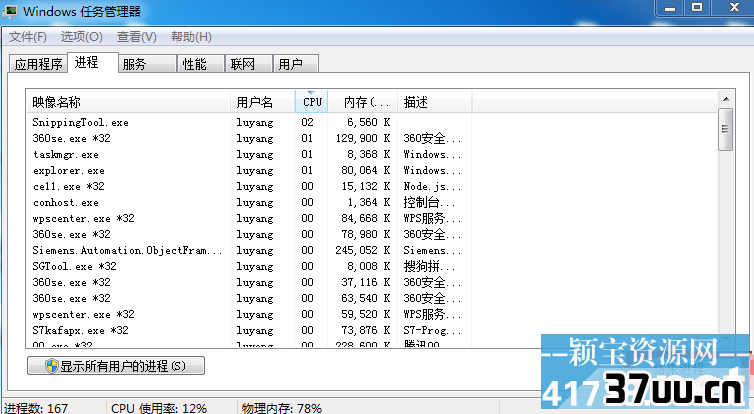Click the 控制台... description cell
The height and width of the screenshot is (414, 754).
(x=429, y=202)
